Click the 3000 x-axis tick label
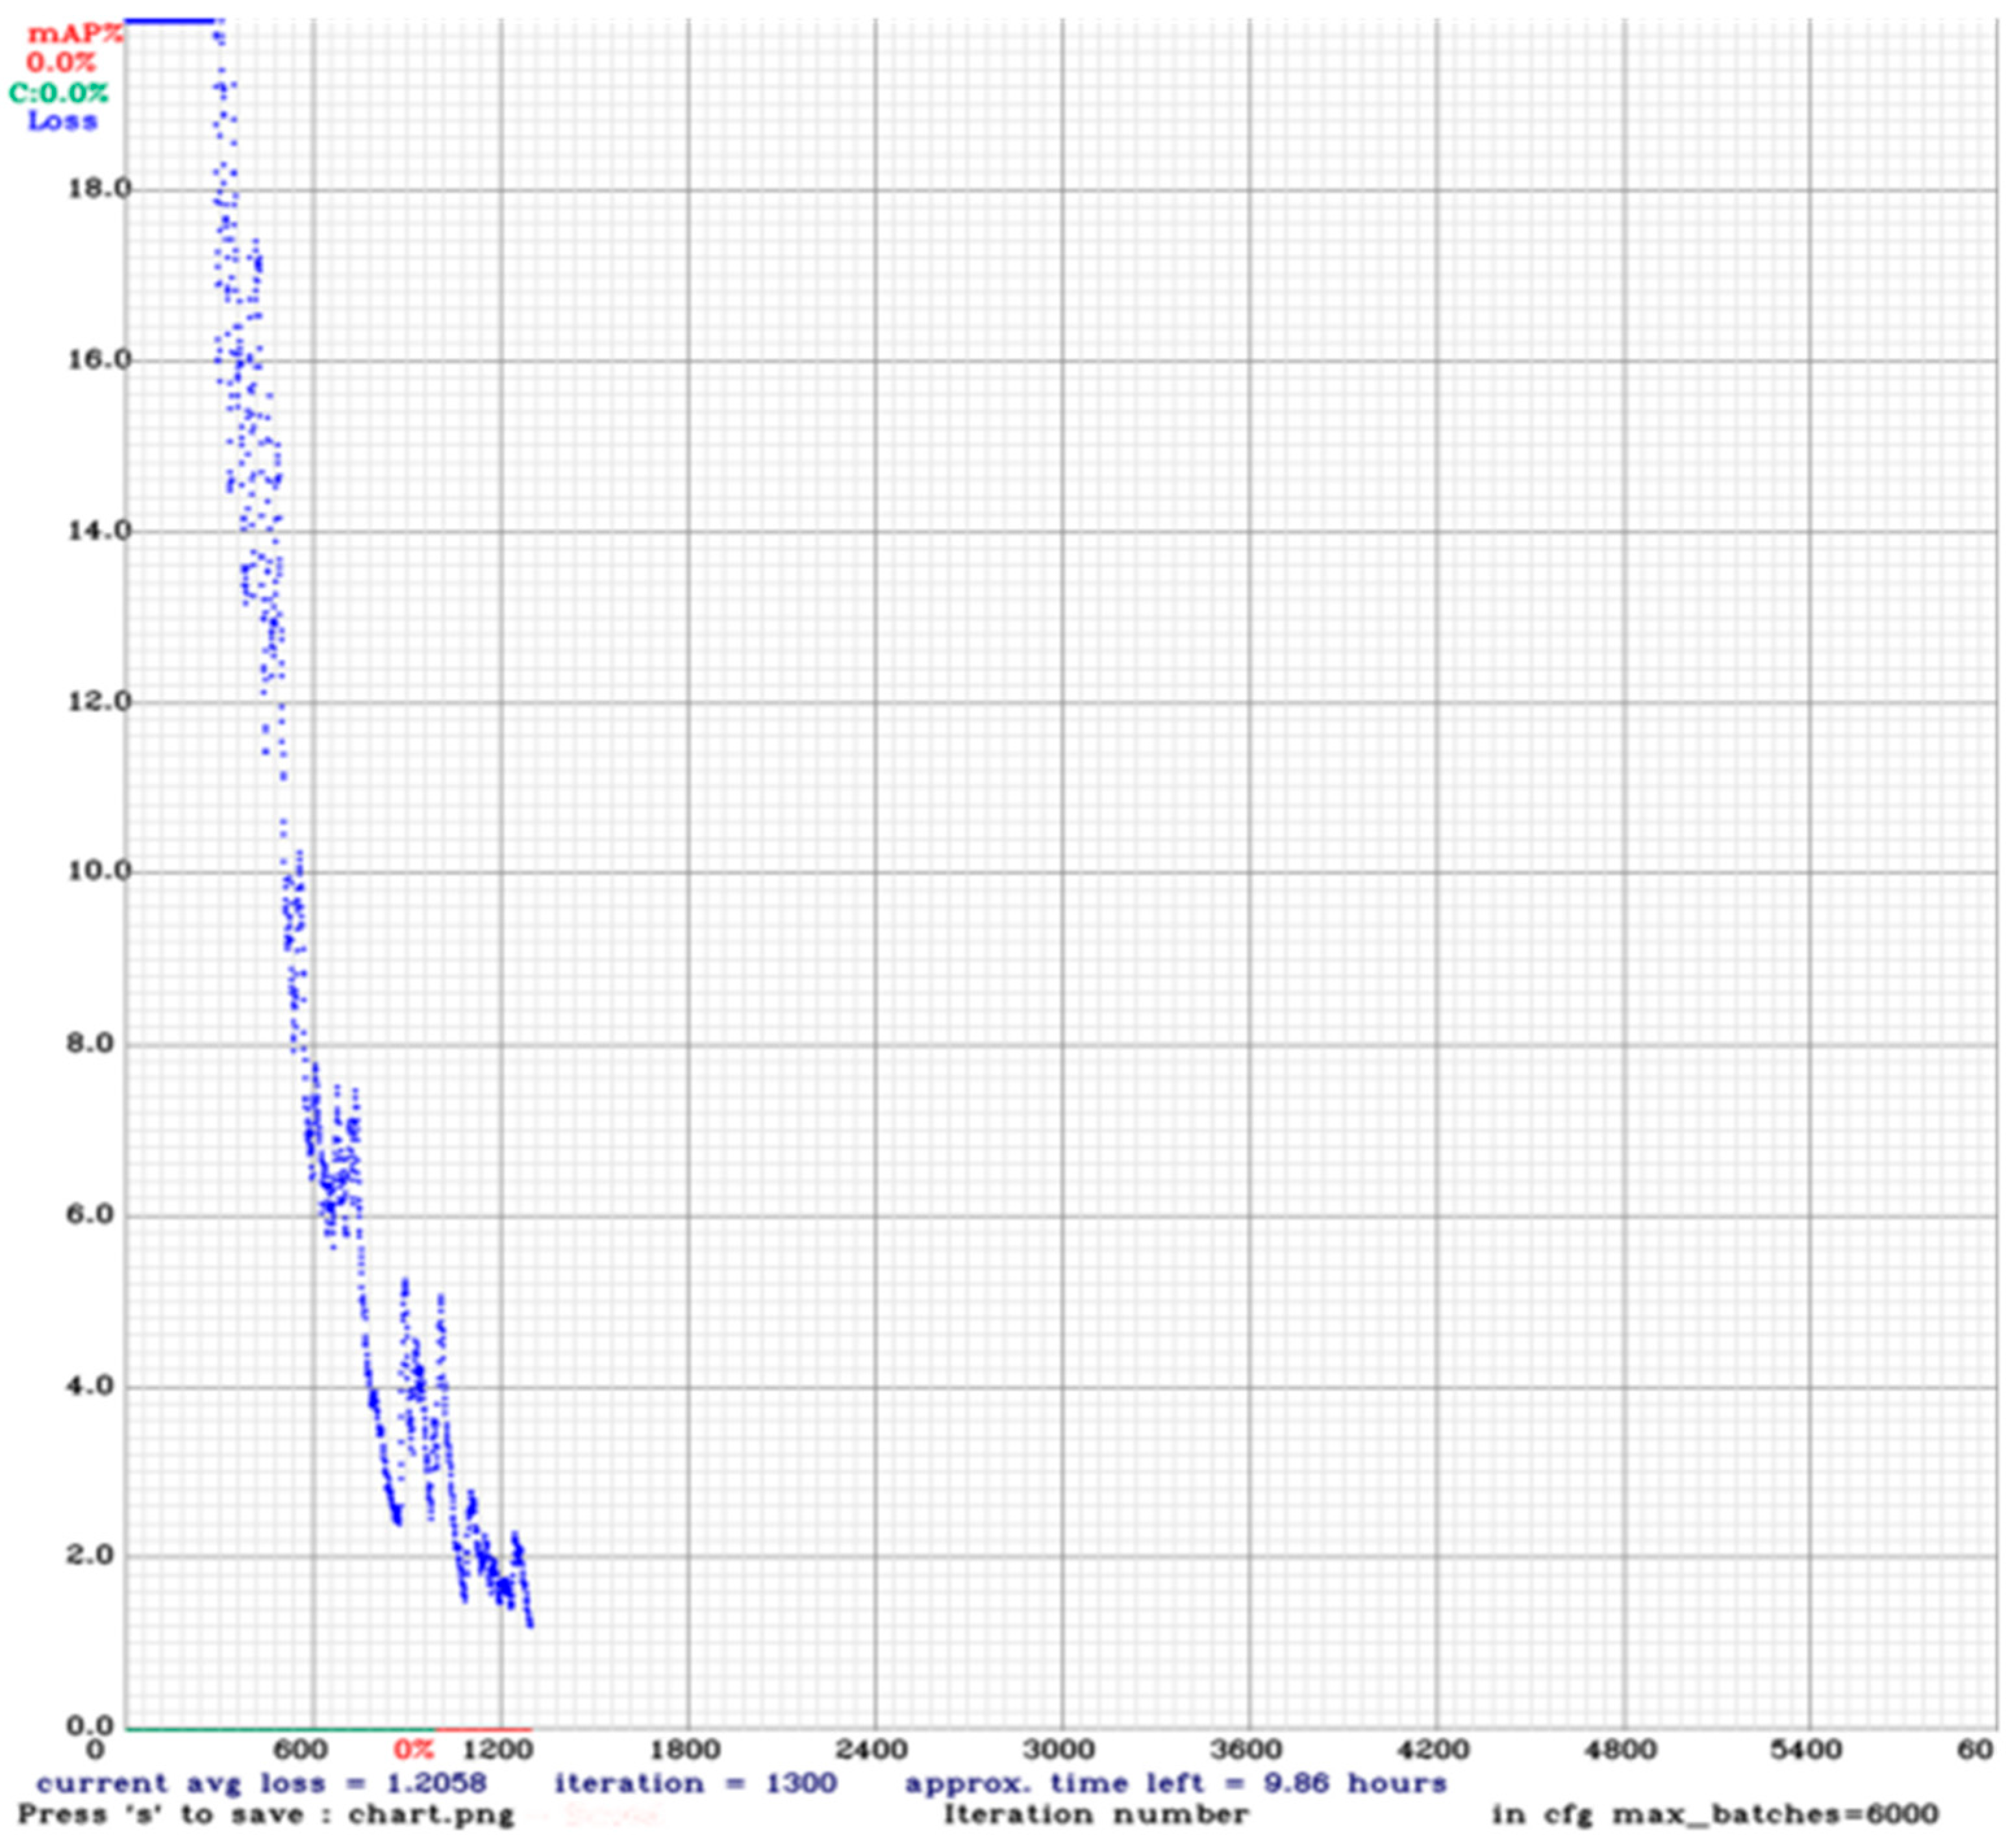The image size is (2008, 1848). 1060,1750
